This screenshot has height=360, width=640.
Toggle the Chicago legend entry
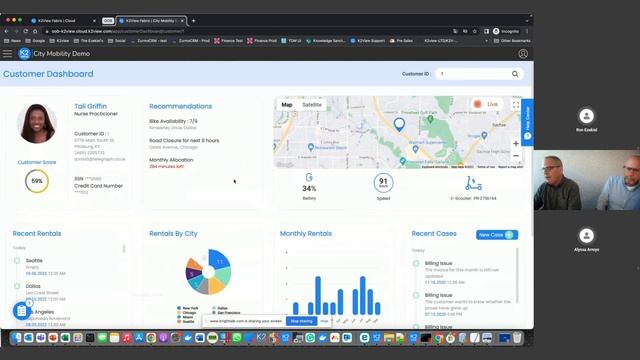pos(187,313)
